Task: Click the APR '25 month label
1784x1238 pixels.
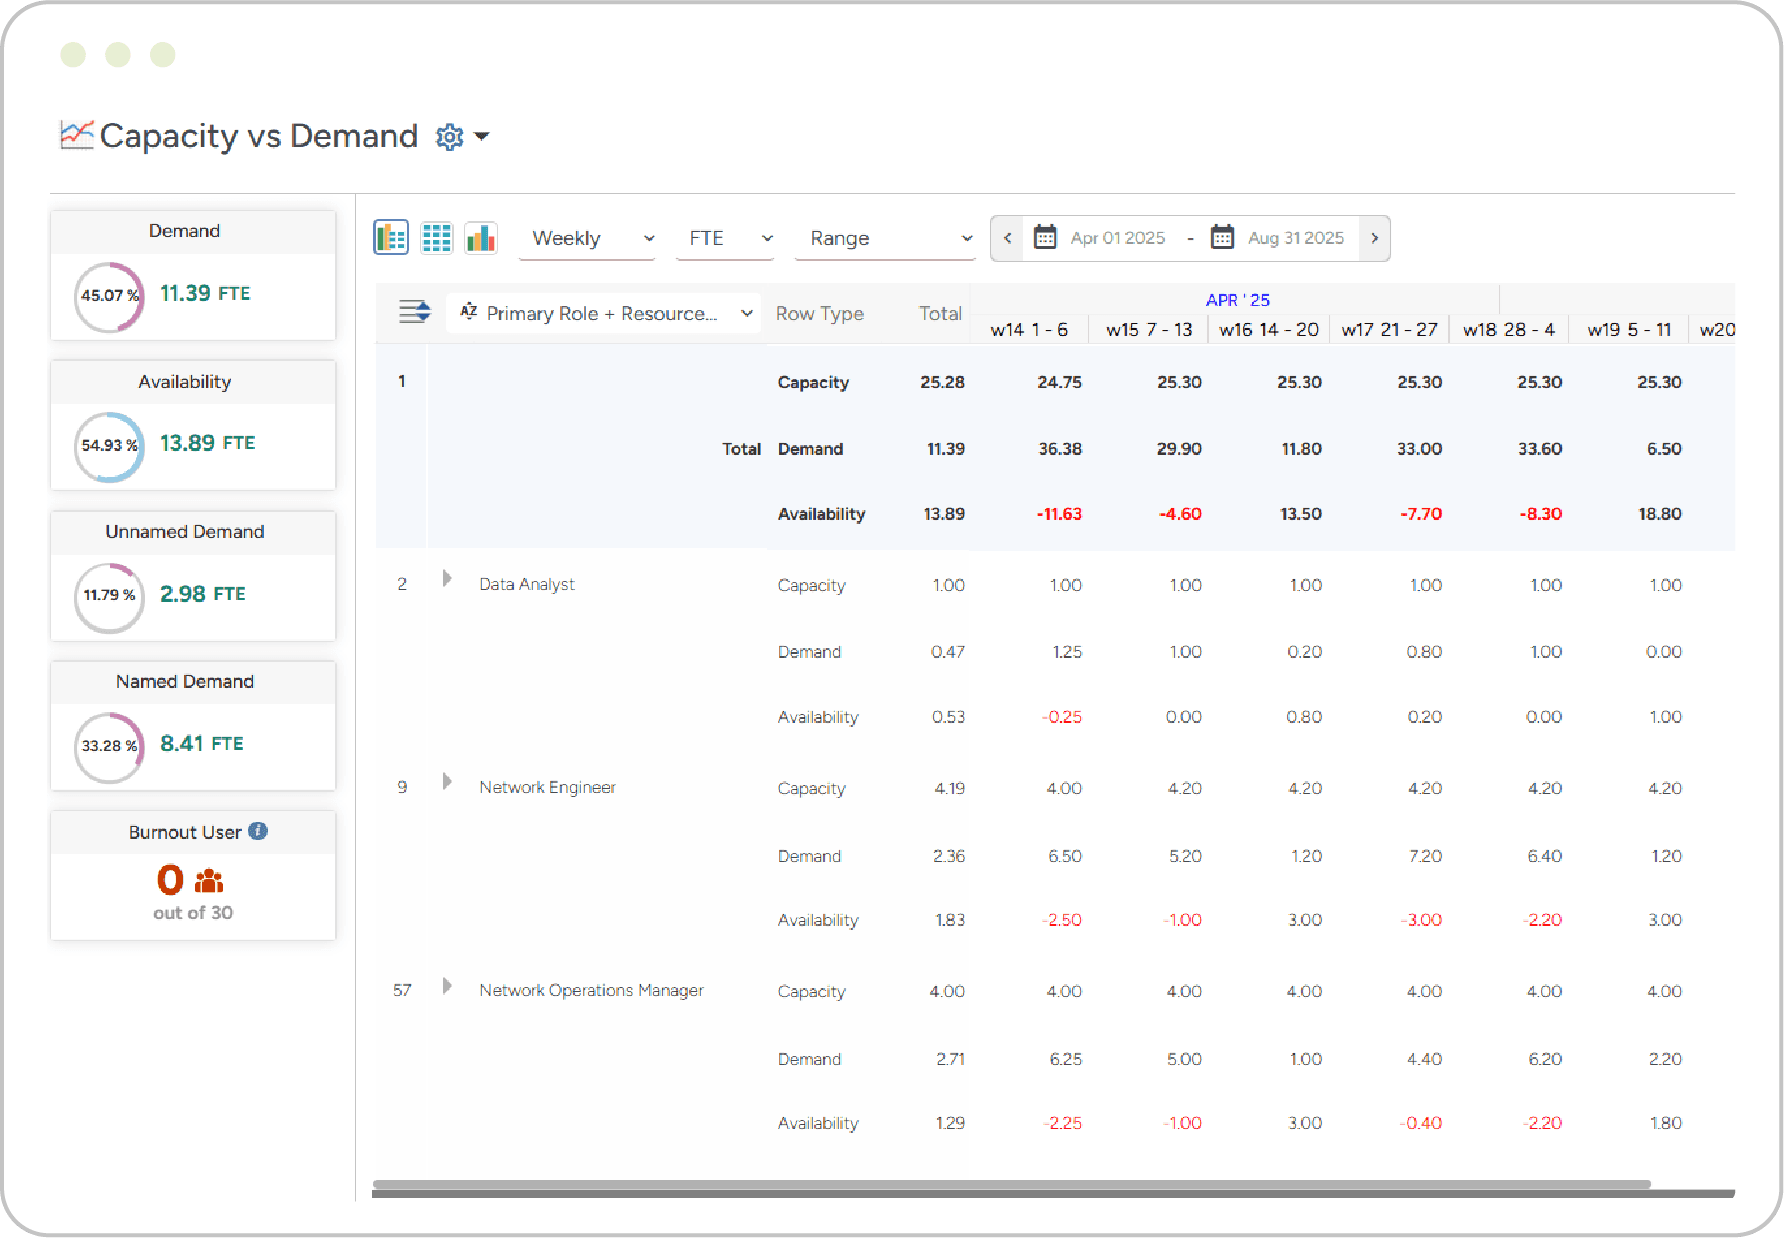Action: point(1237,300)
